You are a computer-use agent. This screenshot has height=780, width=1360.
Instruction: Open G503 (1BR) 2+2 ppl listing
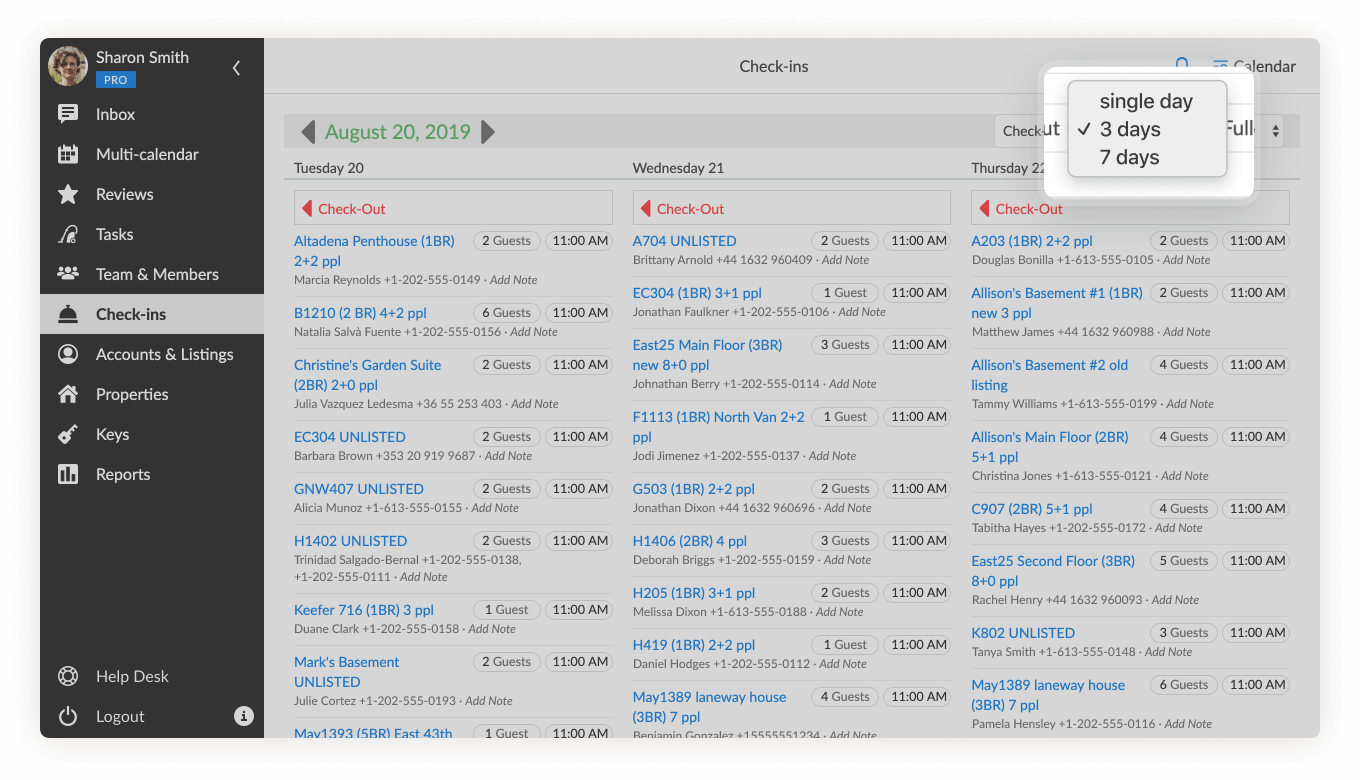click(x=694, y=489)
